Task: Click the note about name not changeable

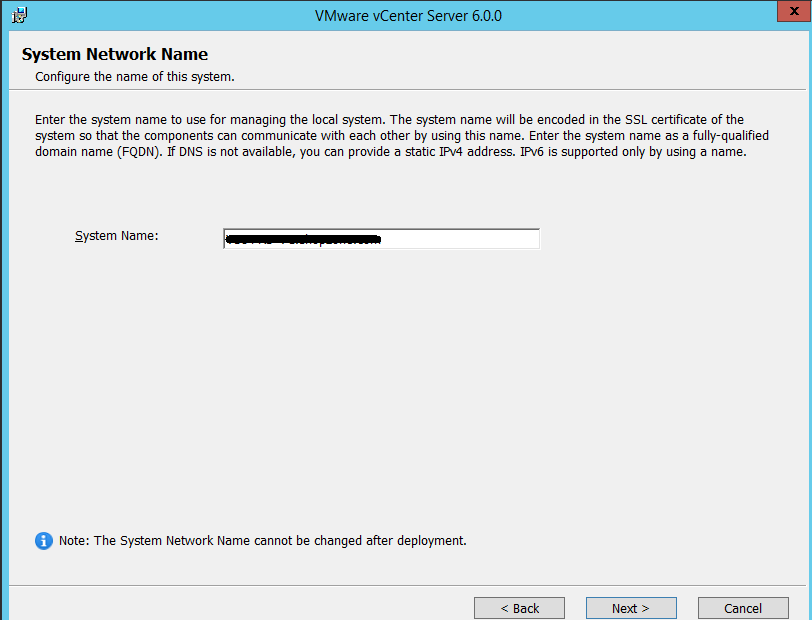Action: click(x=263, y=541)
